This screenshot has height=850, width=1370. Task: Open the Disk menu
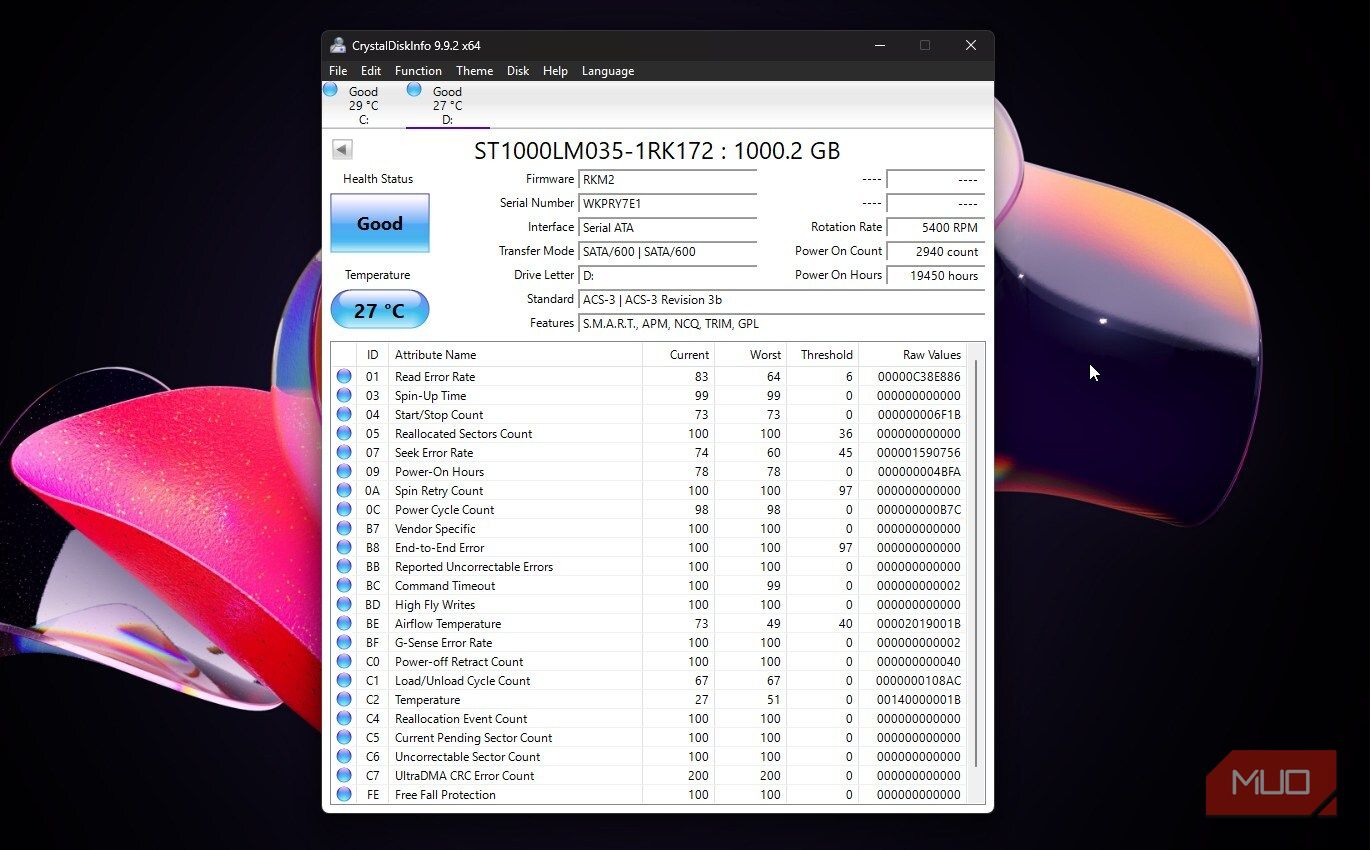[518, 71]
